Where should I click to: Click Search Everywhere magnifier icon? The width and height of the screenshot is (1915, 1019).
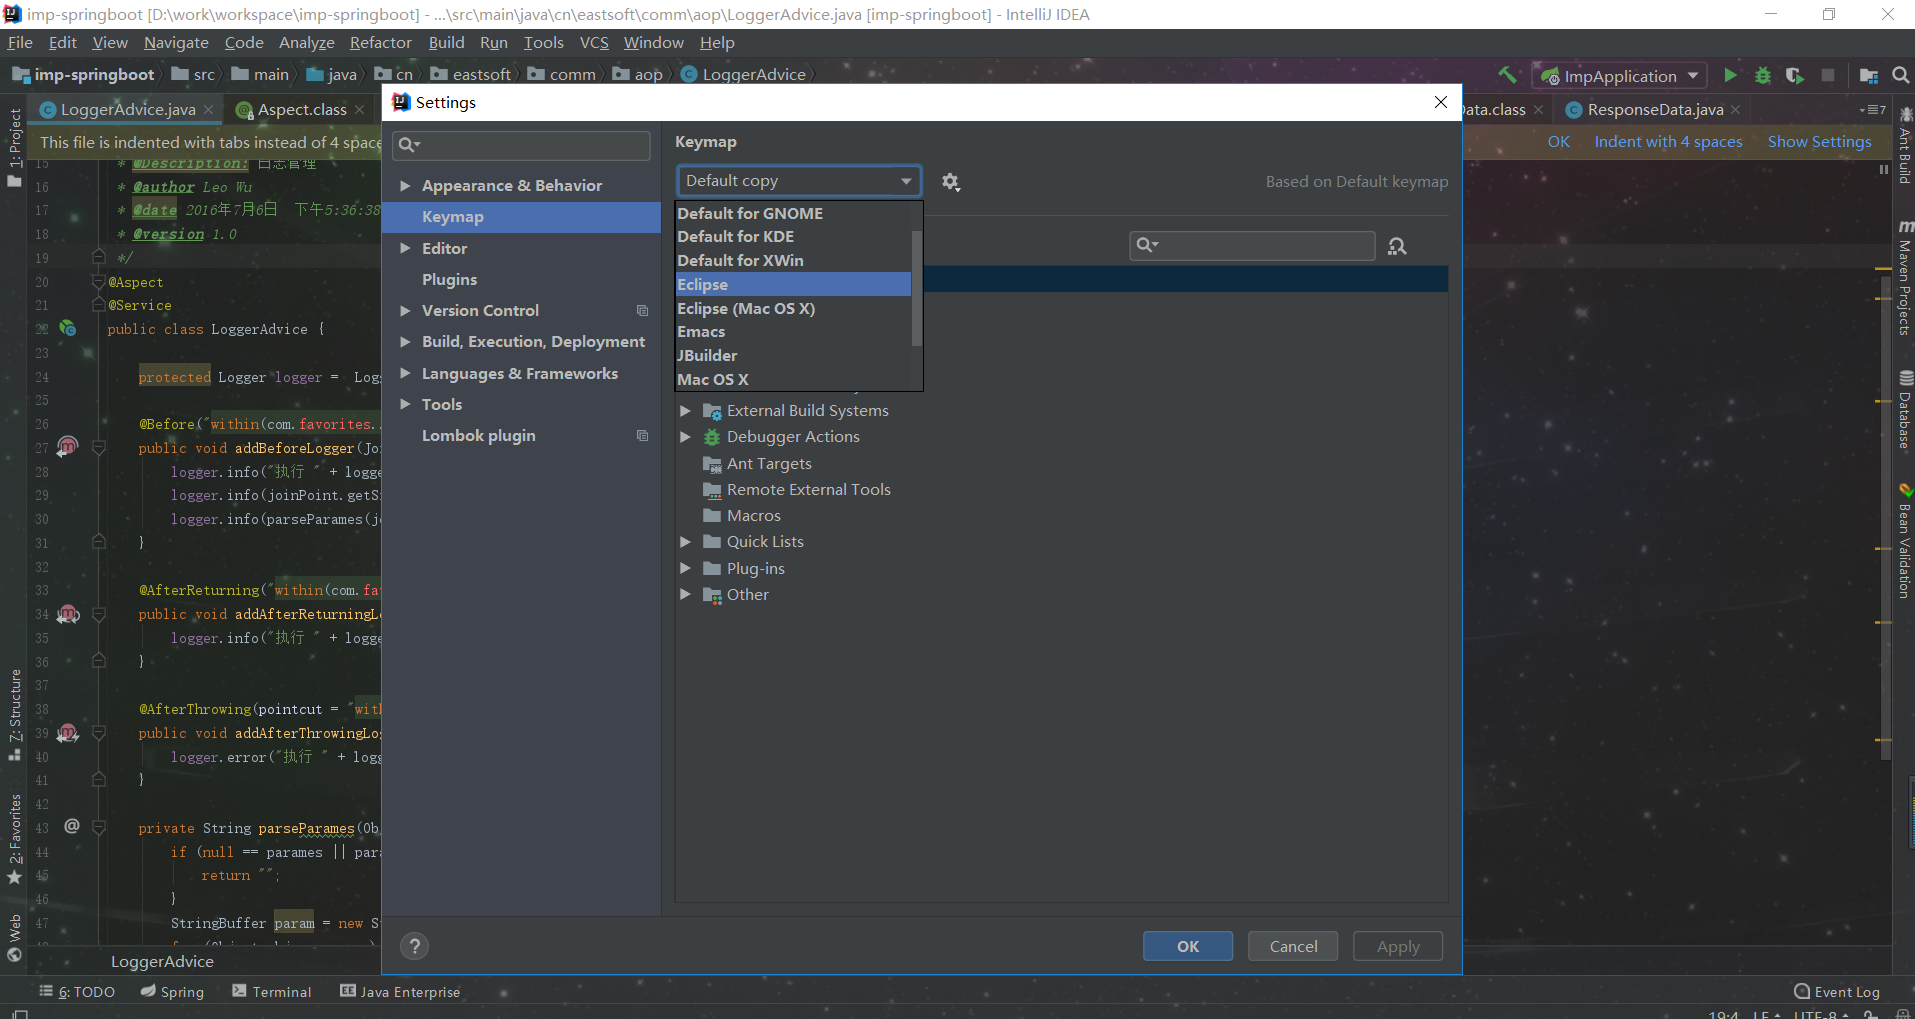(1901, 75)
